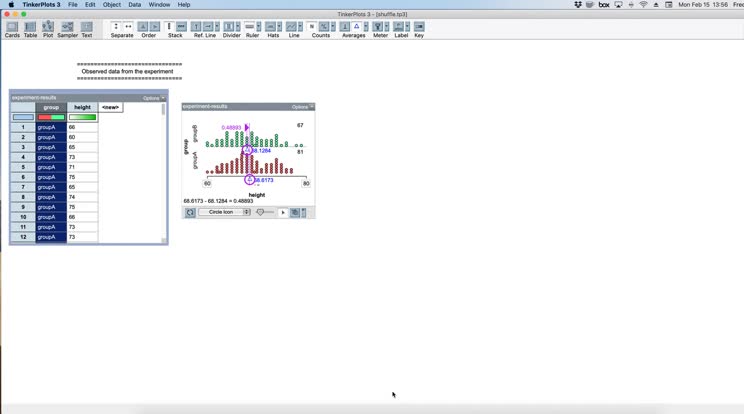The height and width of the screenshot is (414, 744).
Task: Open Meter options dropdown arrow
Action: click(387, 27)
